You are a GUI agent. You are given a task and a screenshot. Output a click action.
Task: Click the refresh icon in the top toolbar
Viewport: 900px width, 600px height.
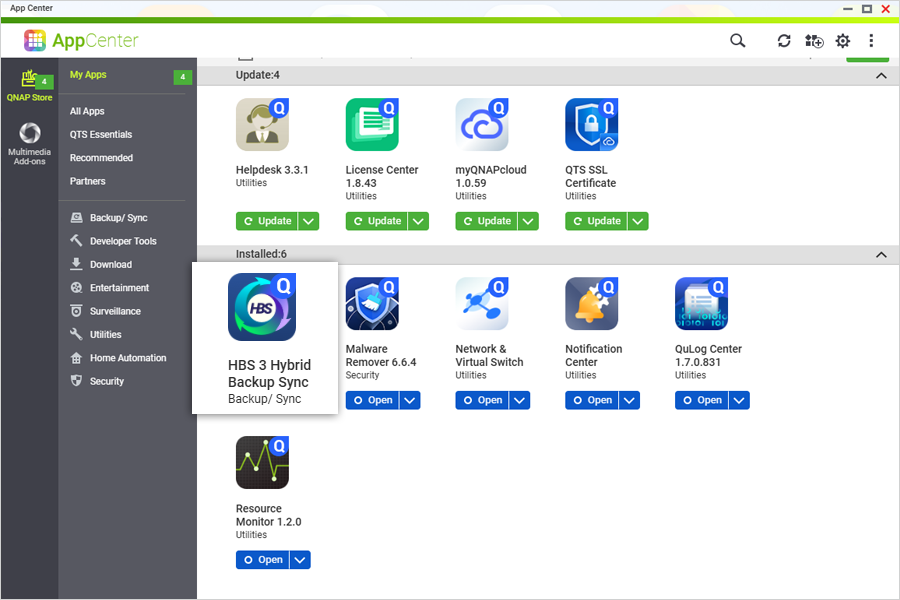784,41
